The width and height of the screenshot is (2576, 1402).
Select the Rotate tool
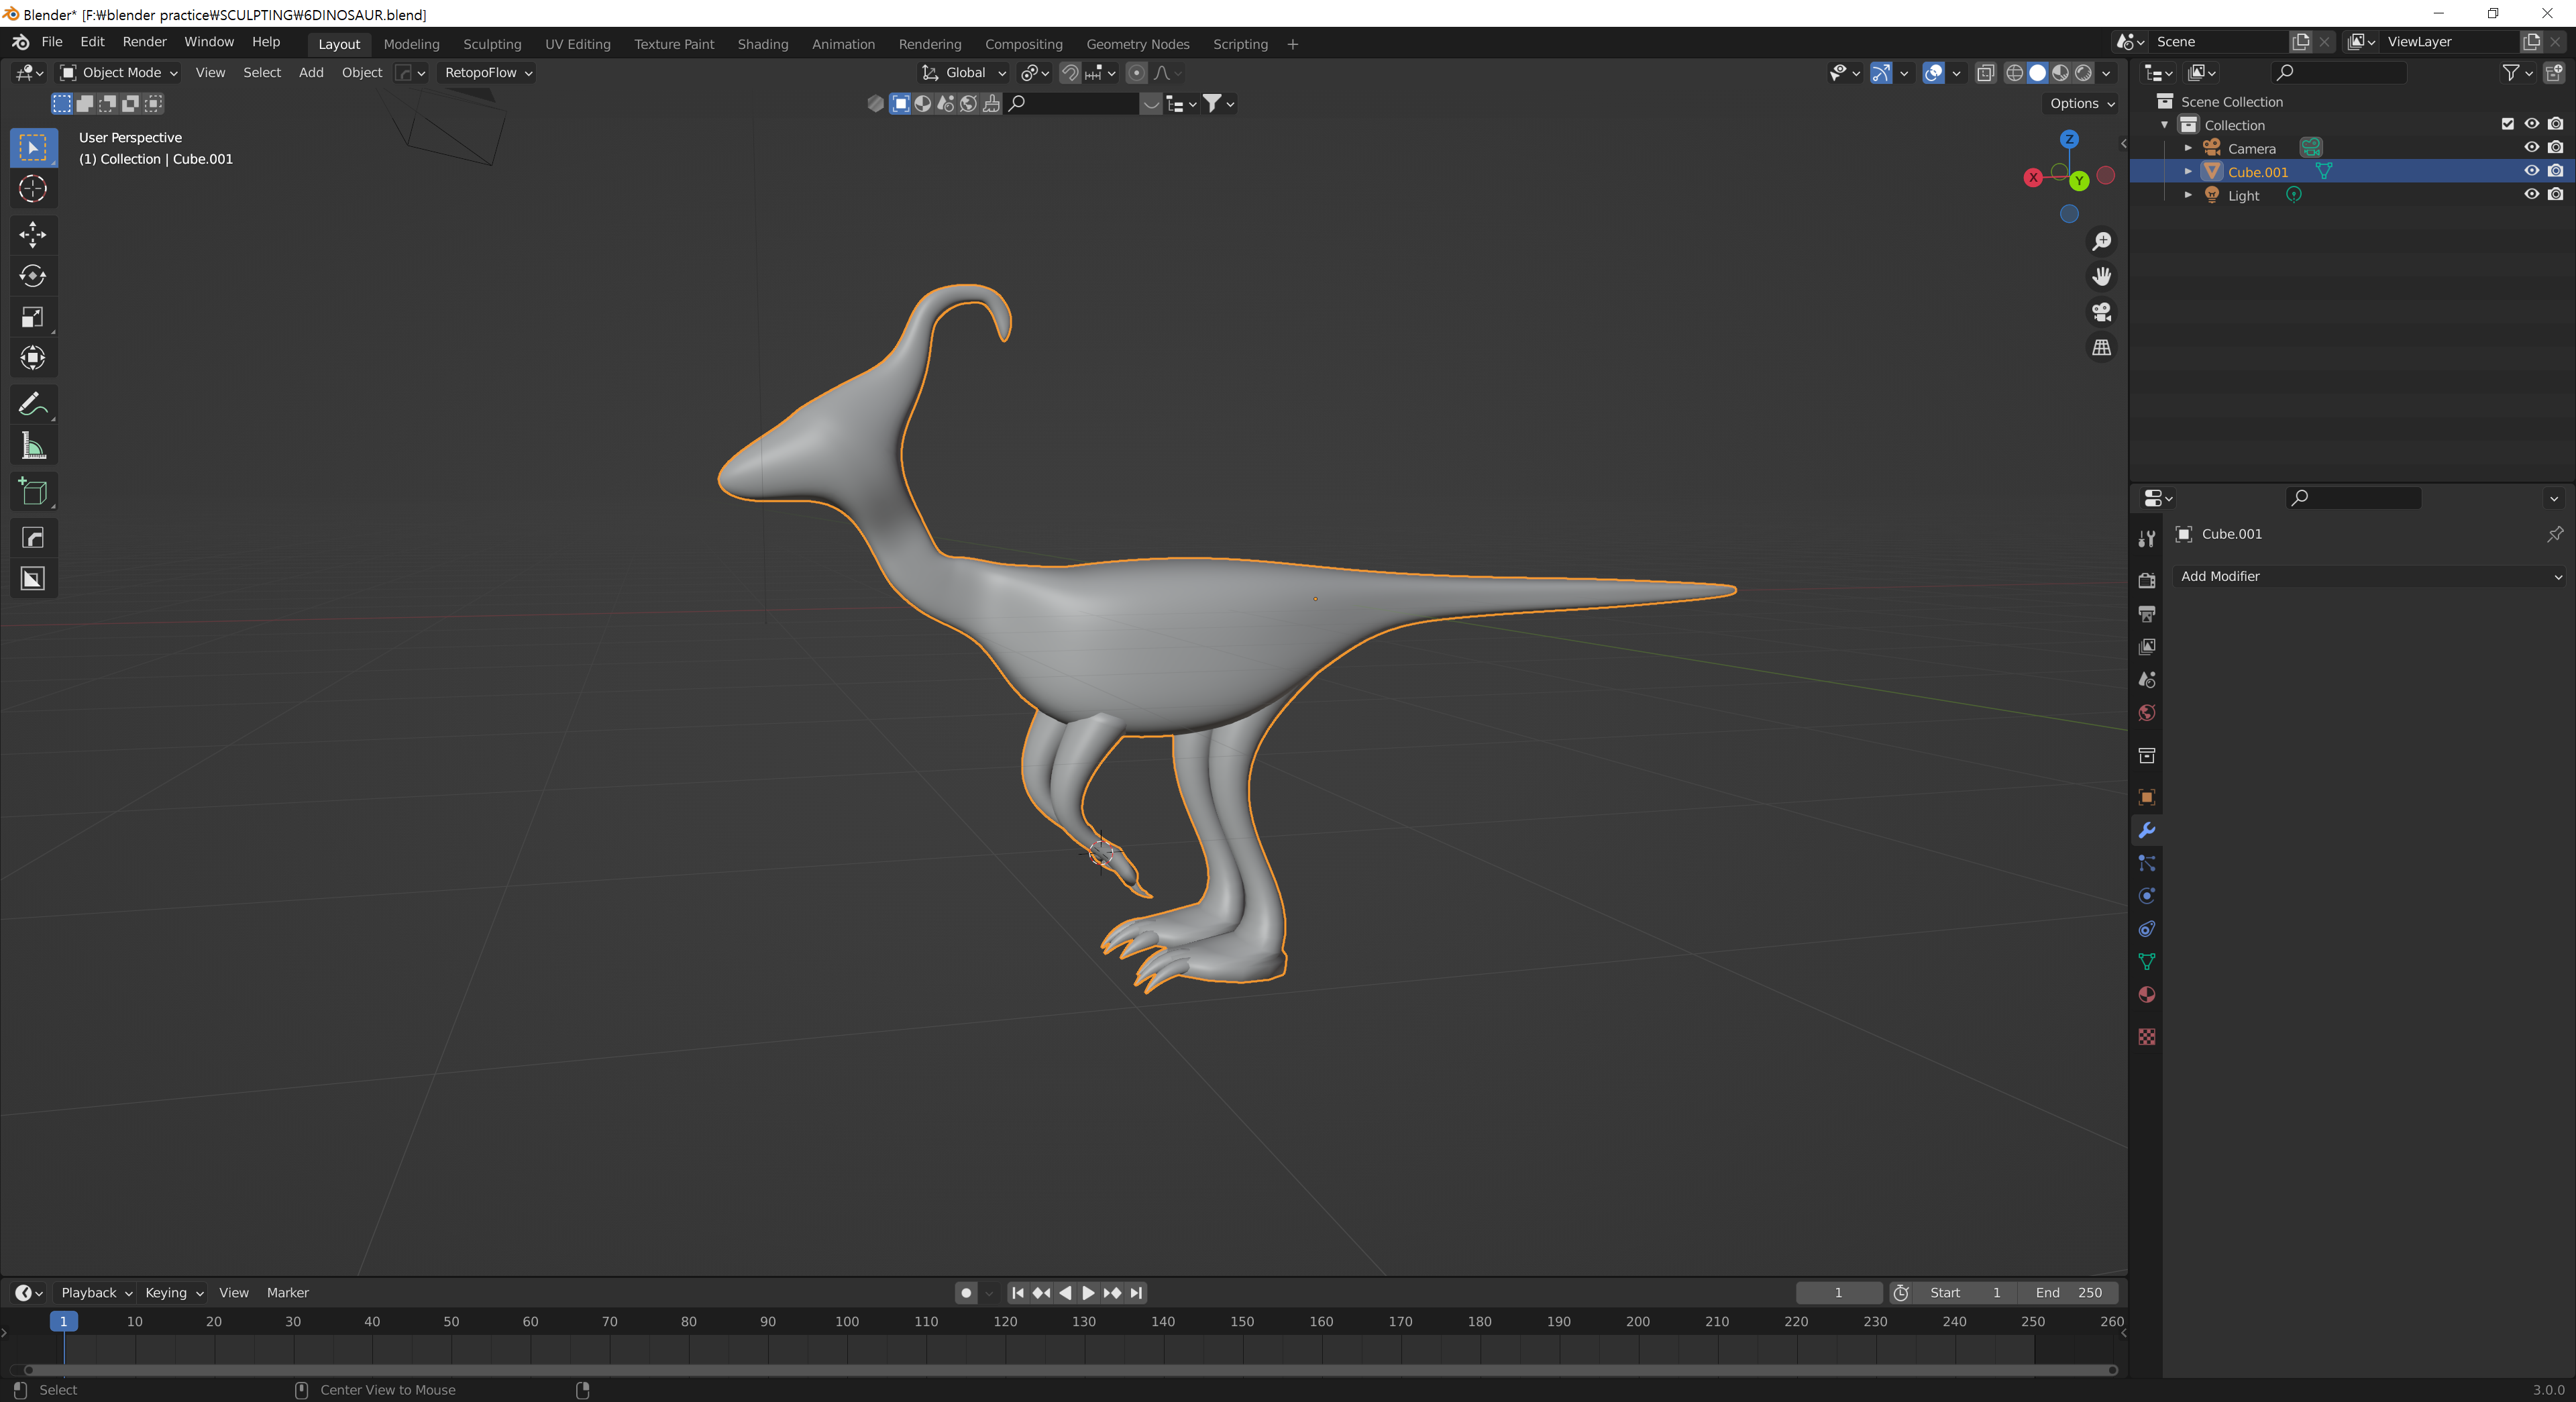pyautogui.click(x=33, y=276)
